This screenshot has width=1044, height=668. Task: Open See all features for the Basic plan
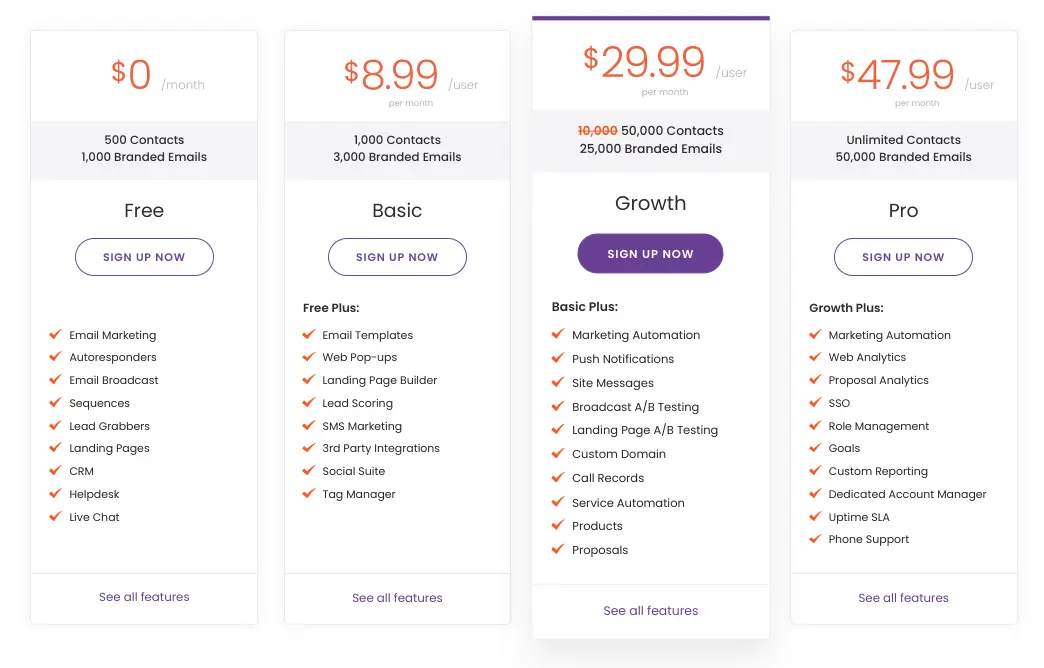[x=397, y=598]
